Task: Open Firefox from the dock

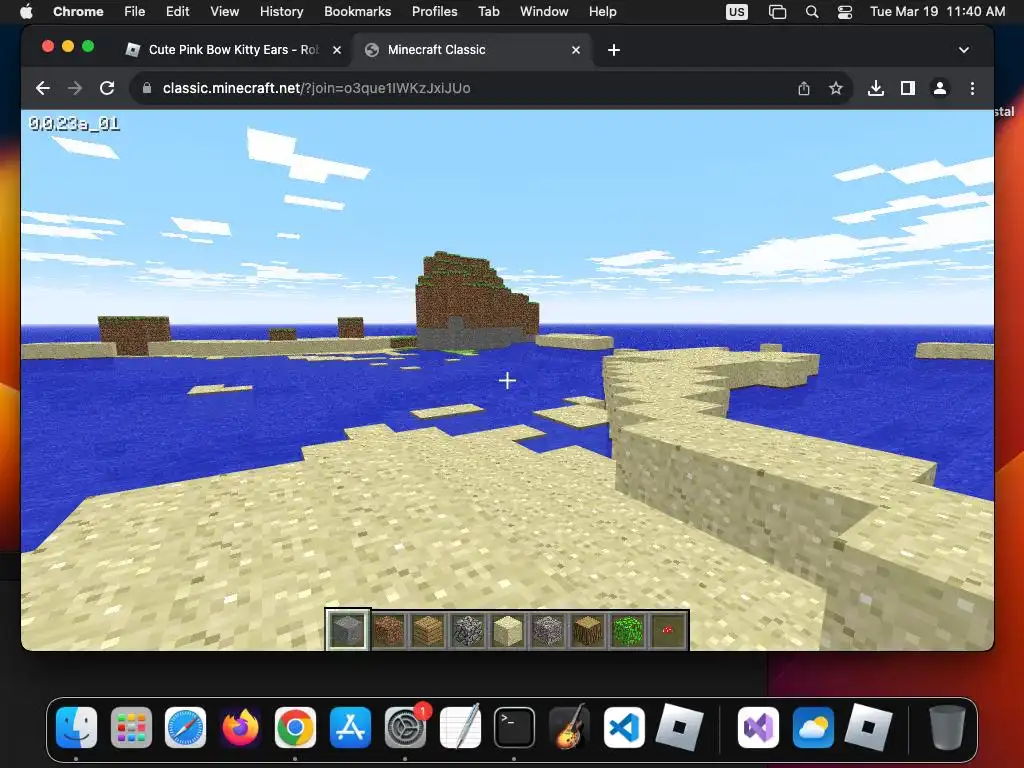Action: [x=240, y=728]
